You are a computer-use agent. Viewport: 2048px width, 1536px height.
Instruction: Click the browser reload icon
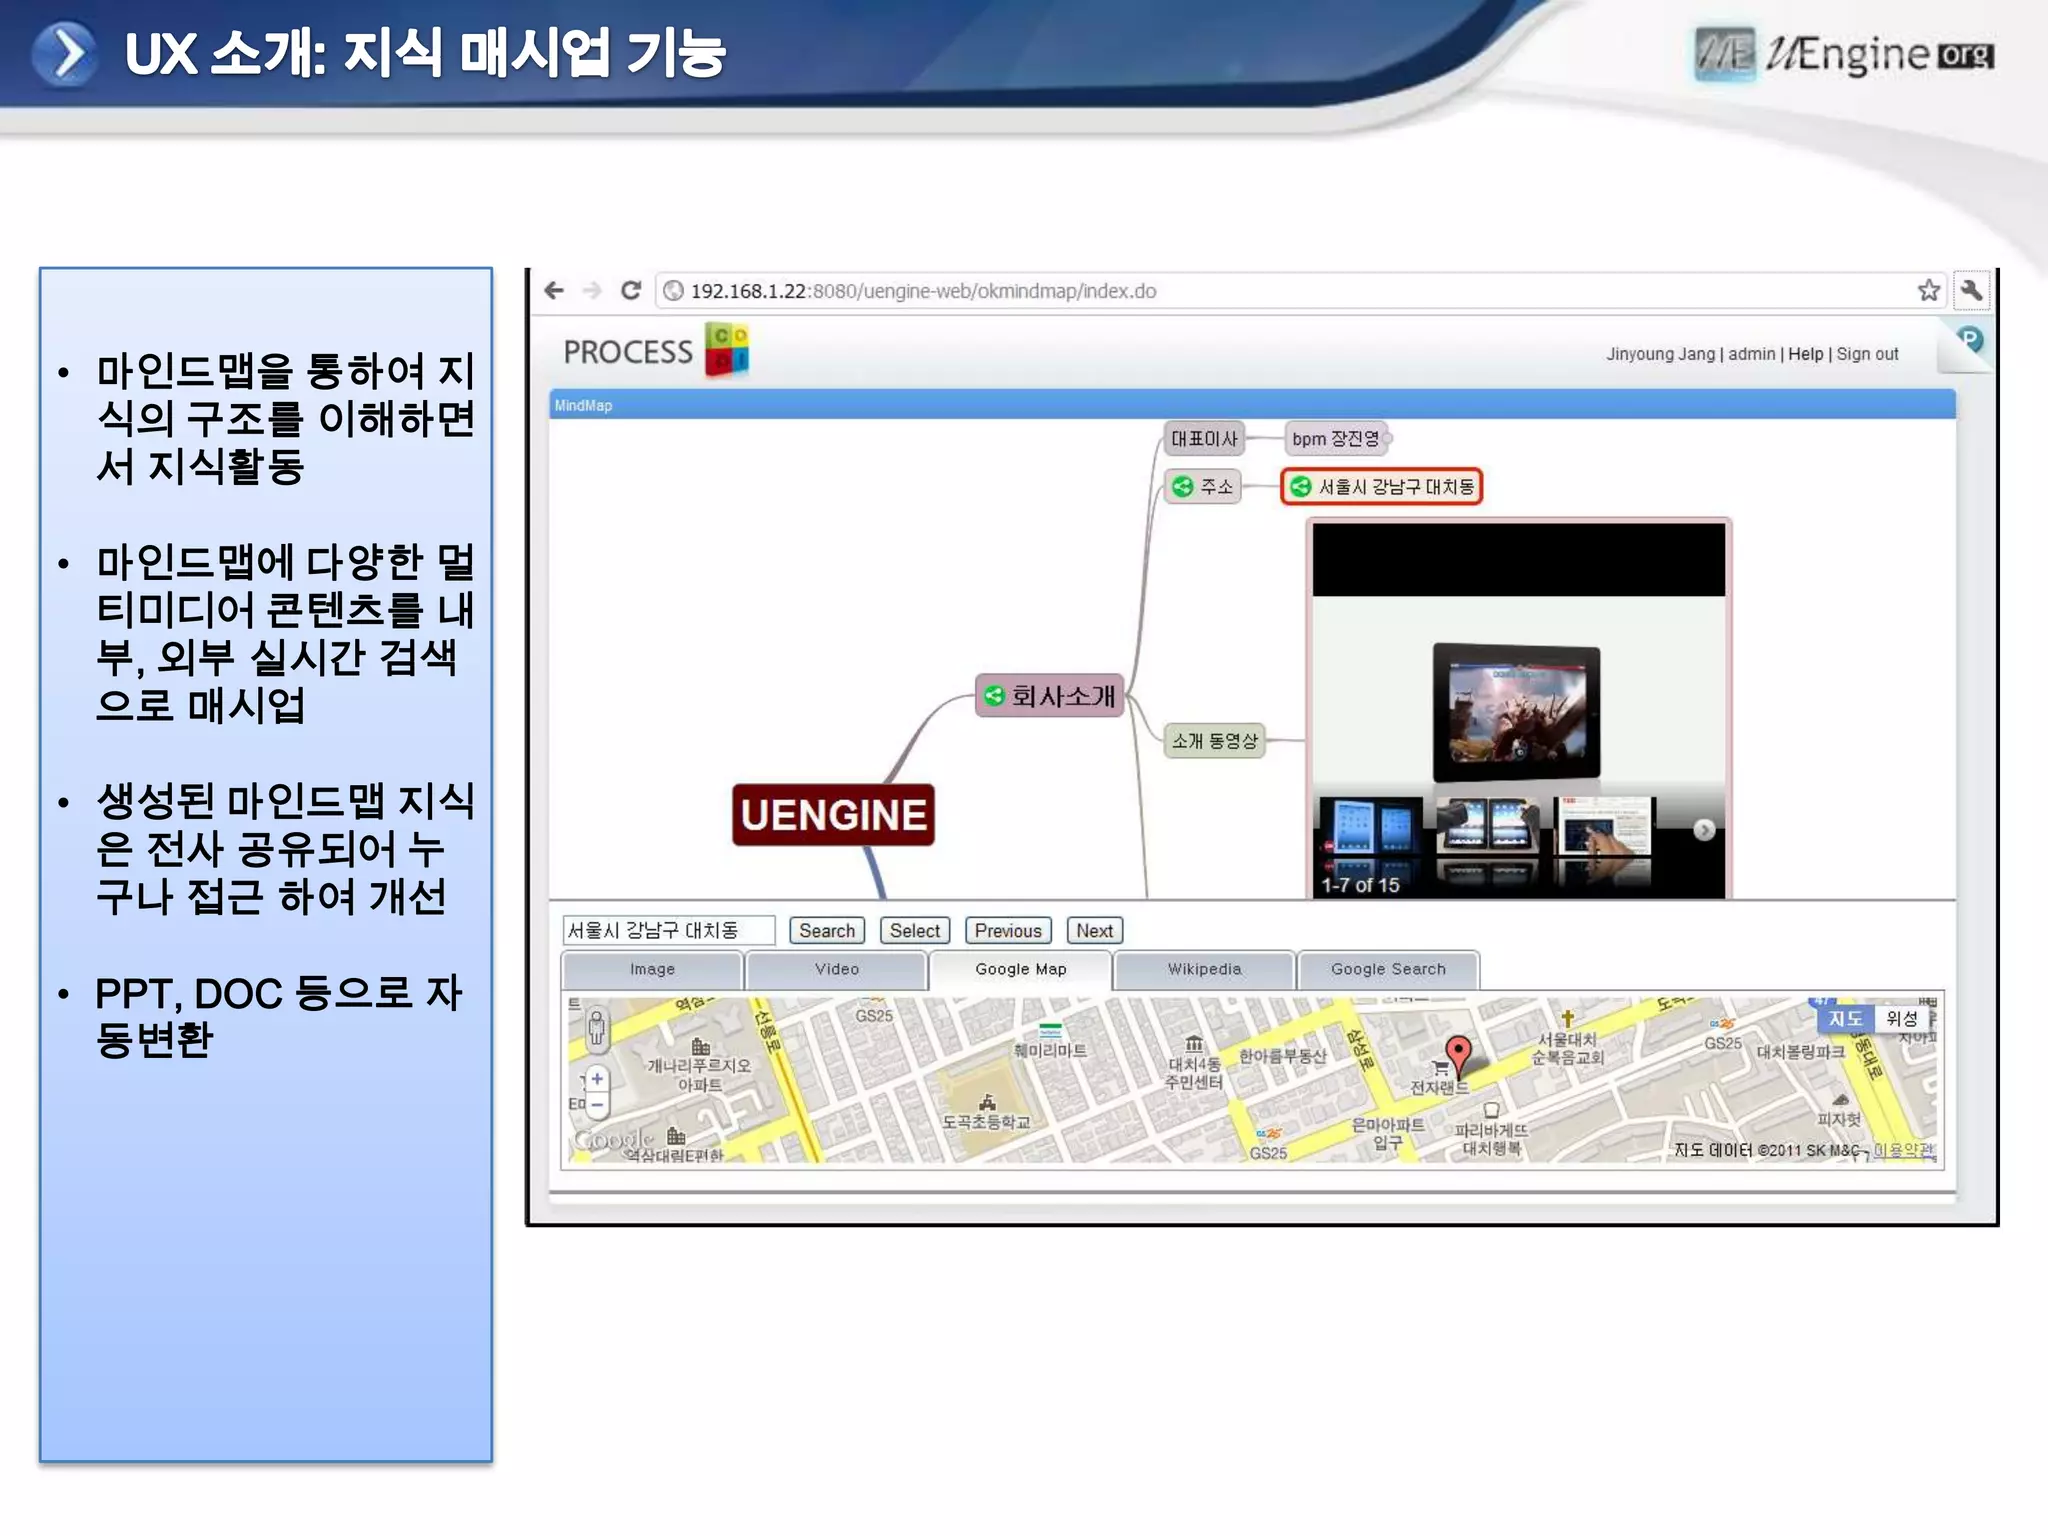click(631, 291)
